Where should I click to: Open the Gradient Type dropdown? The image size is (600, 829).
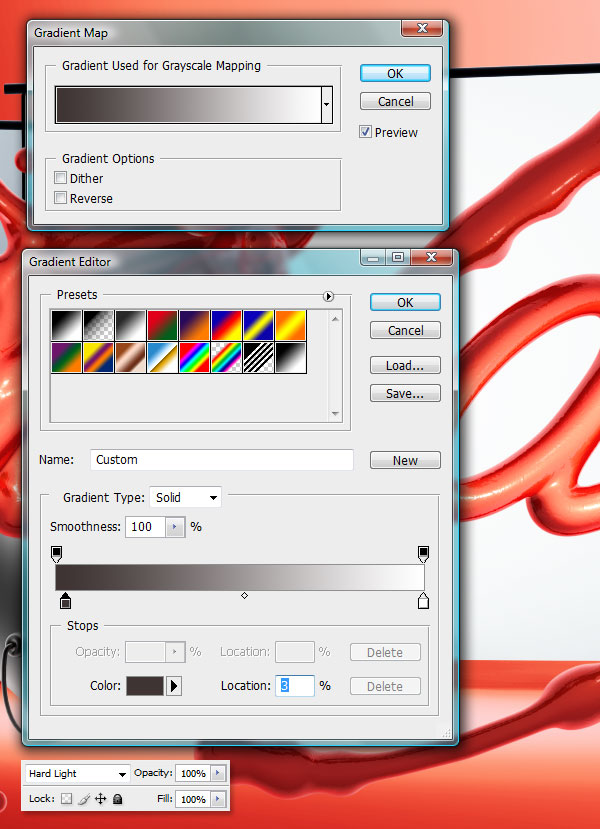coord(186,498)
